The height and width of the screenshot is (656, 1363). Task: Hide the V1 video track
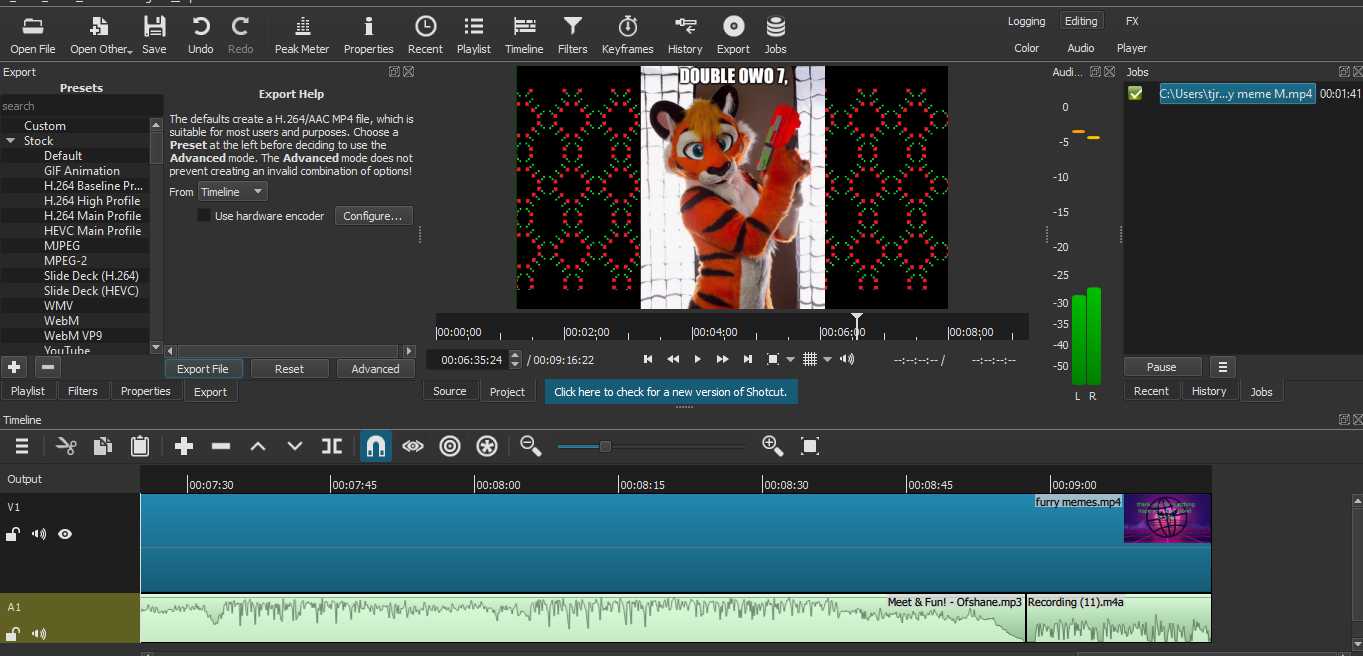(65, 534)
